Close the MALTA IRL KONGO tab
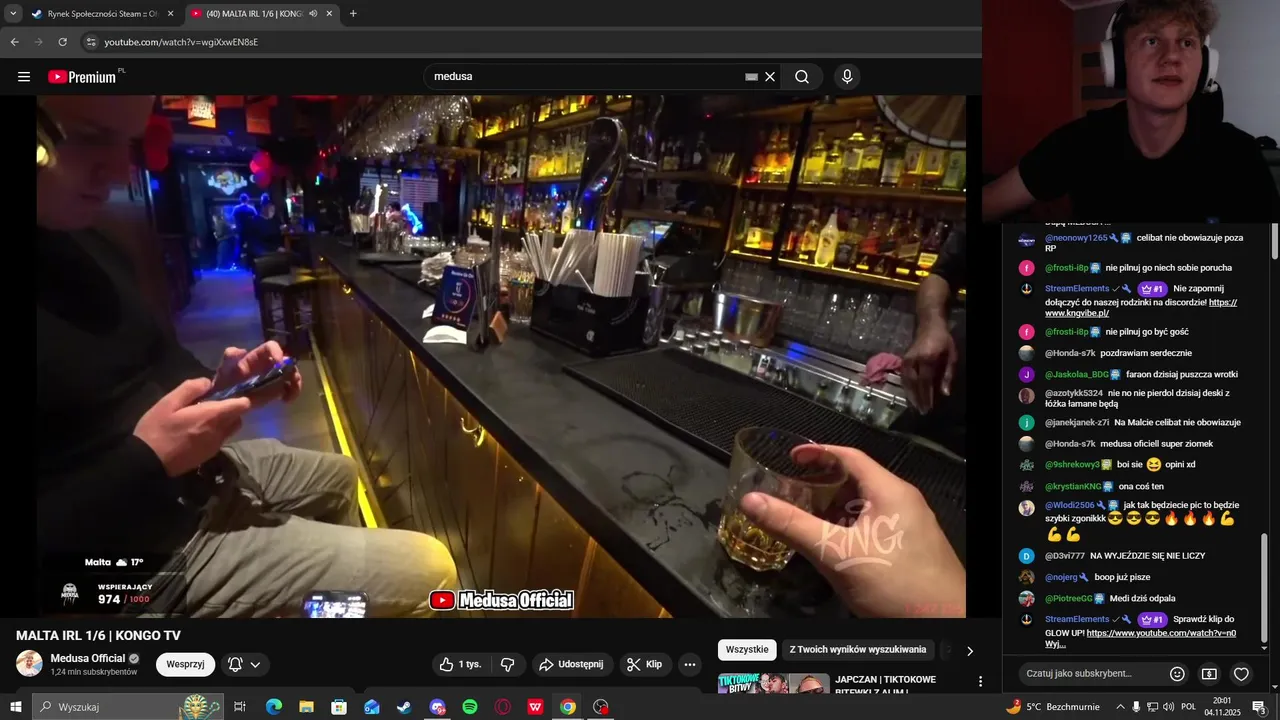Image resolution: width=1280 pixels, height=720 pixels. pos(329,14)
